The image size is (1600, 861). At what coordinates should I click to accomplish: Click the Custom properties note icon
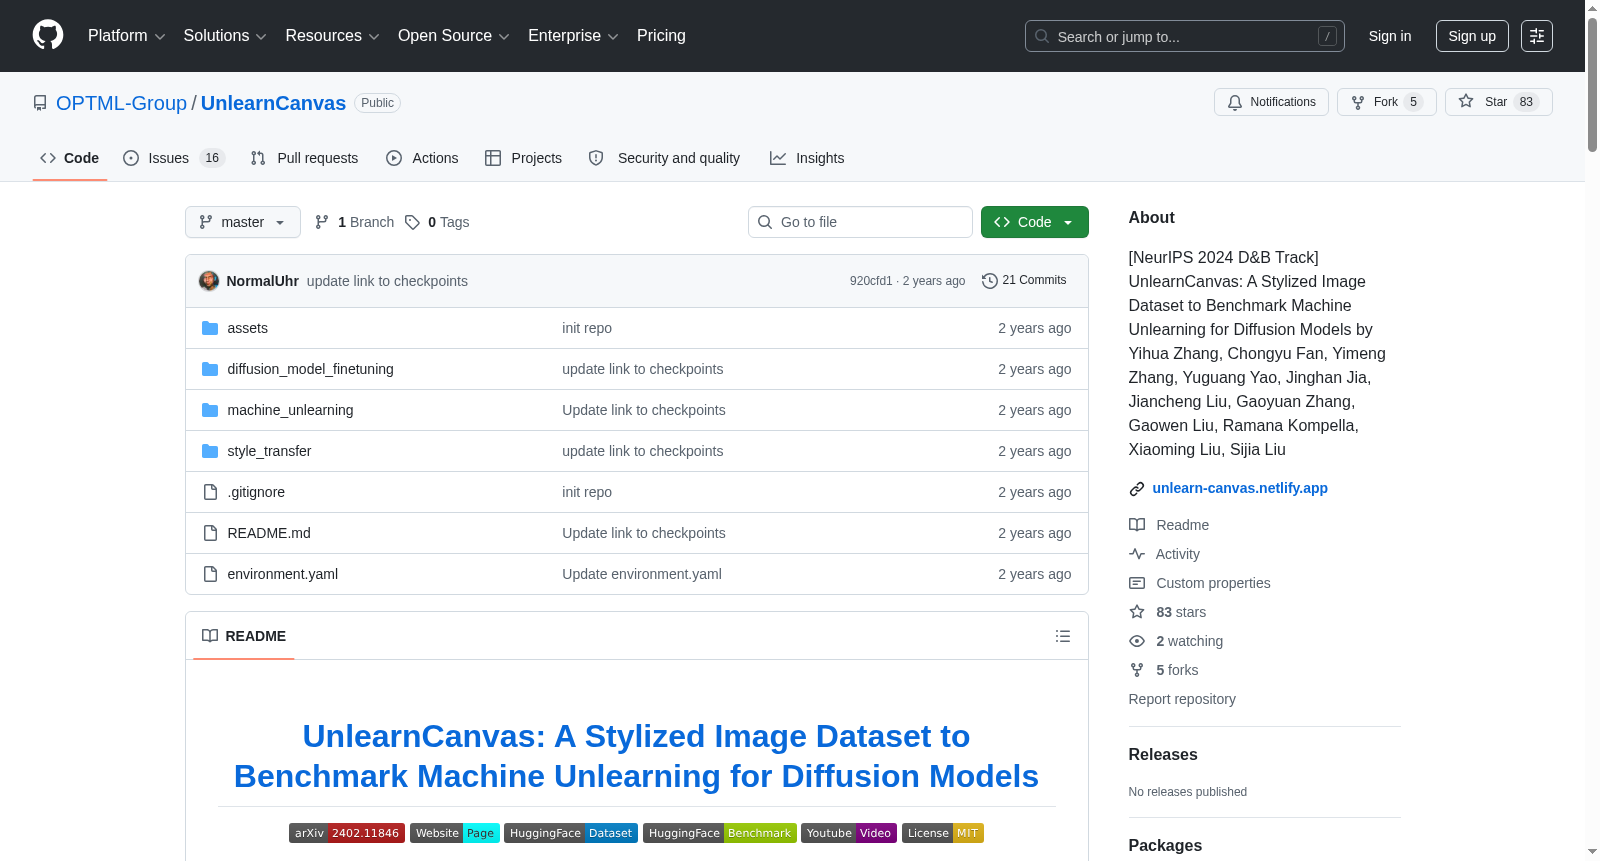(1137, 583)
